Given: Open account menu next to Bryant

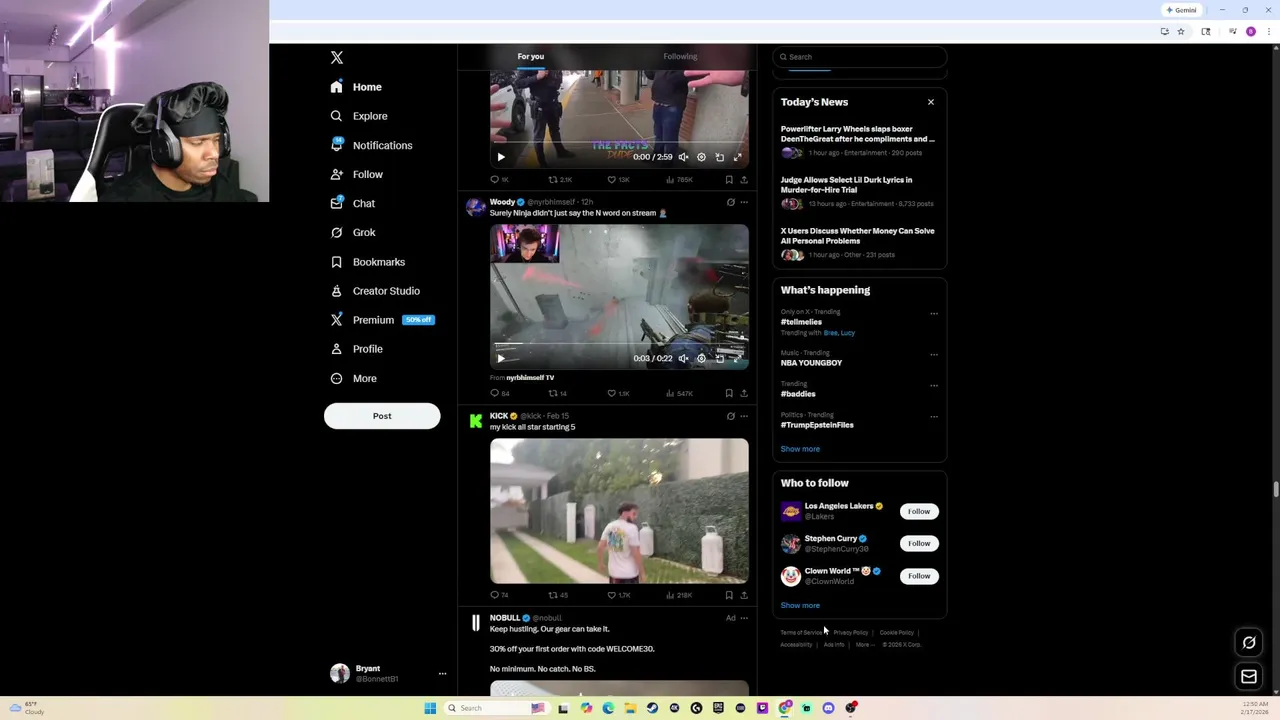Looking at the screenshot, I should point(442,674).
